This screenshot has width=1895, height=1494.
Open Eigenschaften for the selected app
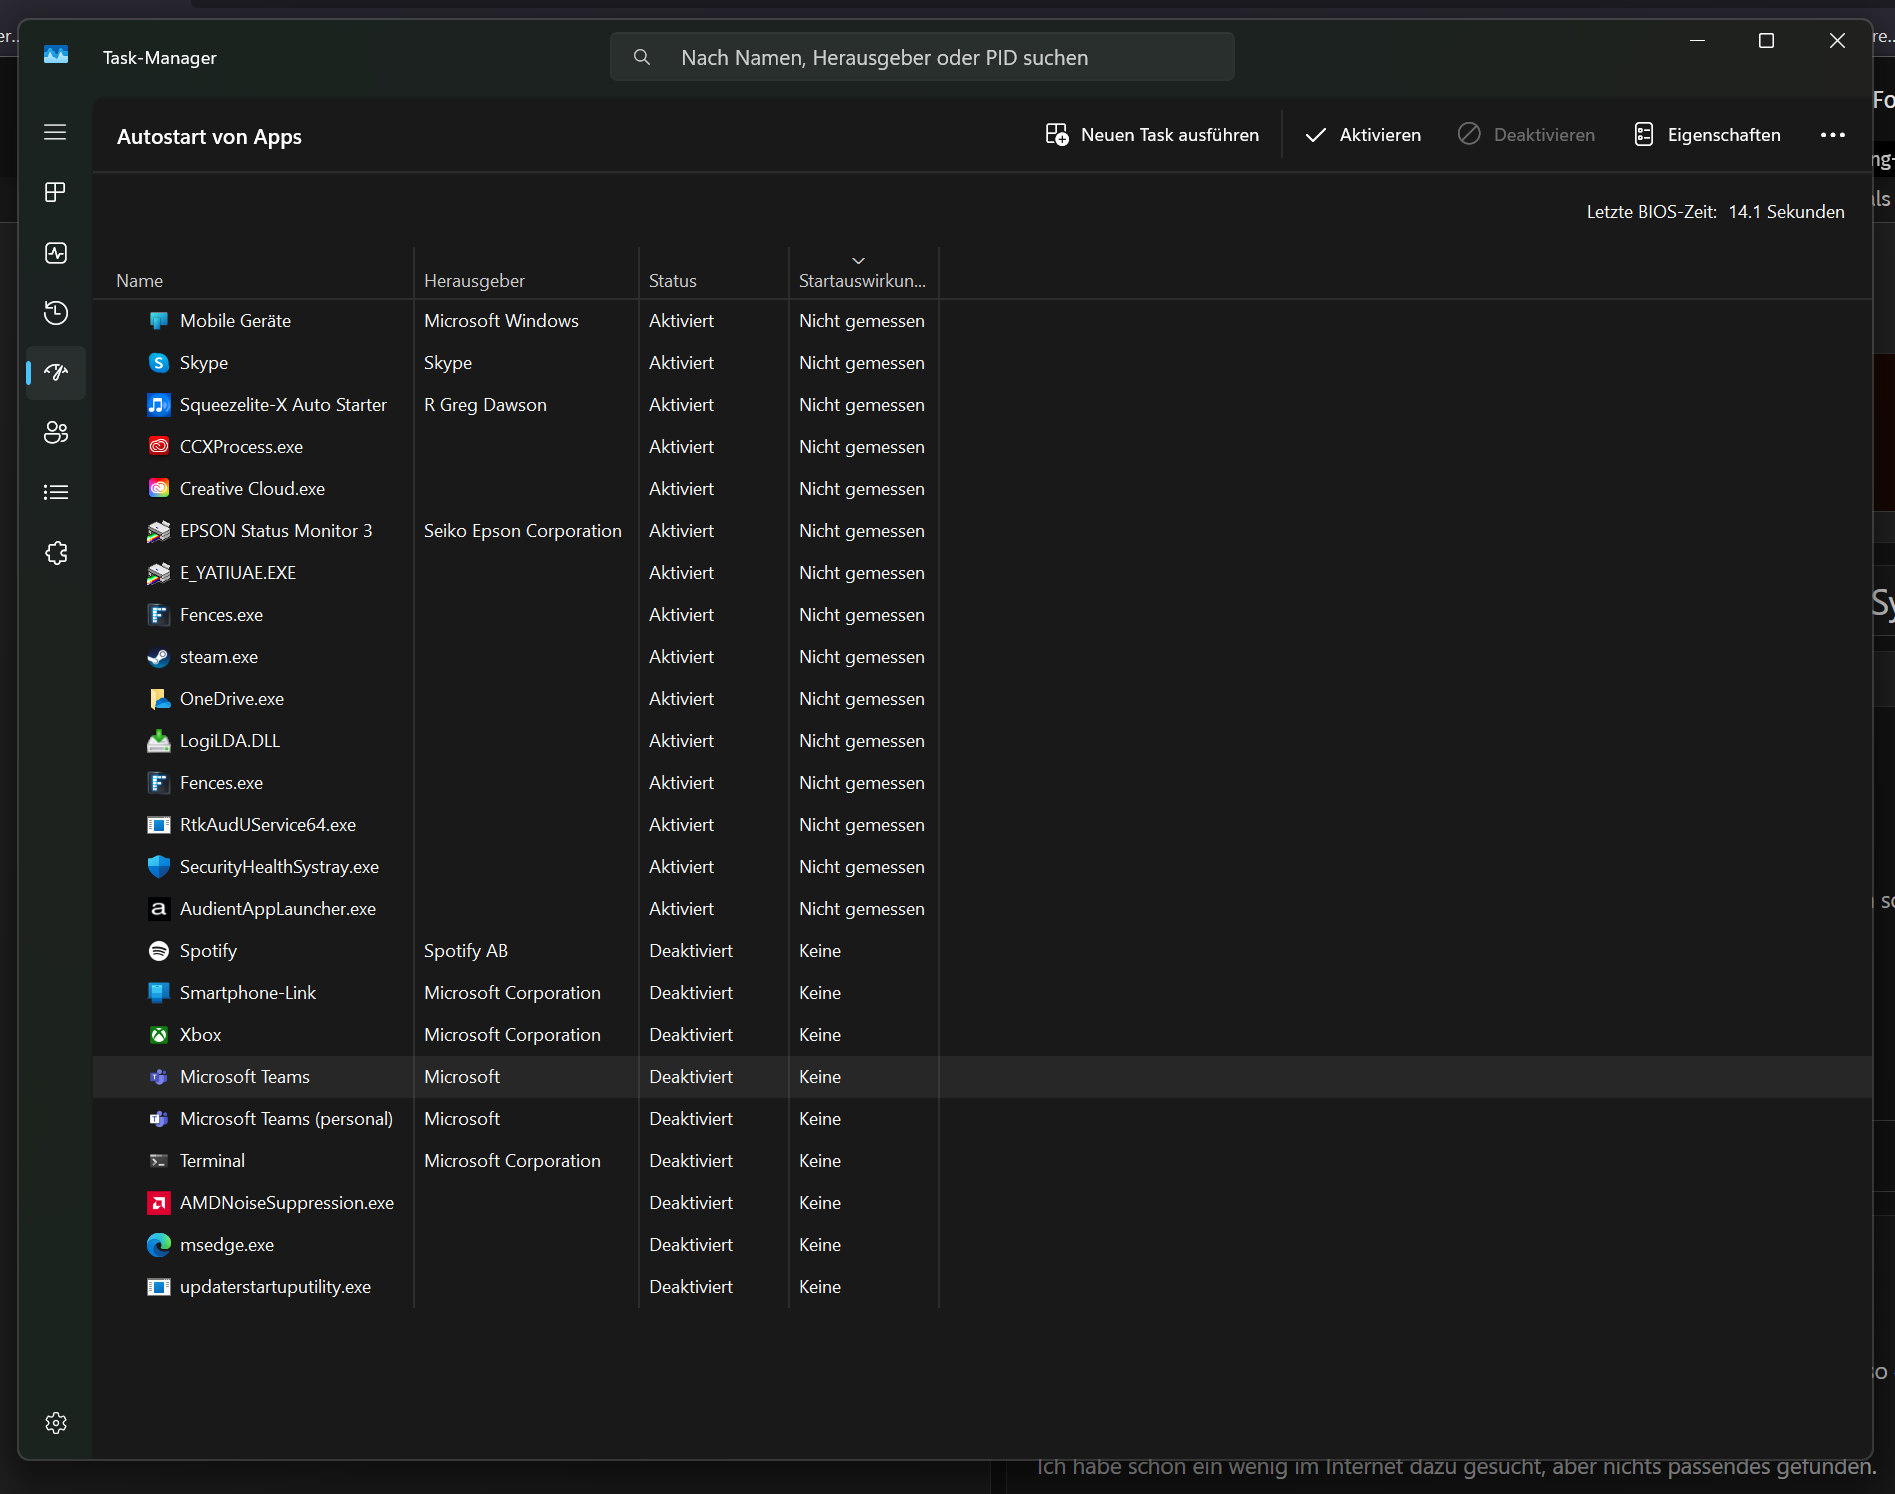[1707, 135]
